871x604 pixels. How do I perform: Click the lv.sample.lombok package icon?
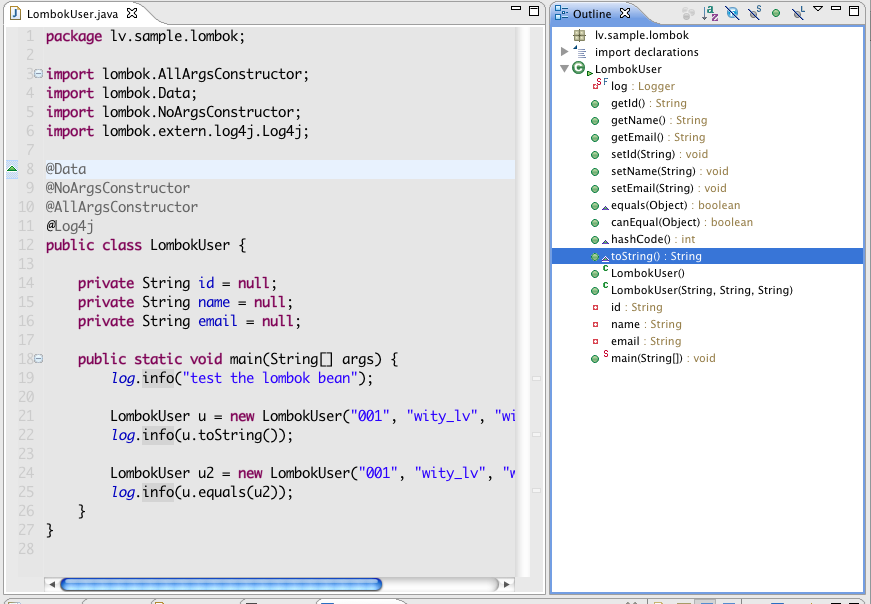[579, 35]
